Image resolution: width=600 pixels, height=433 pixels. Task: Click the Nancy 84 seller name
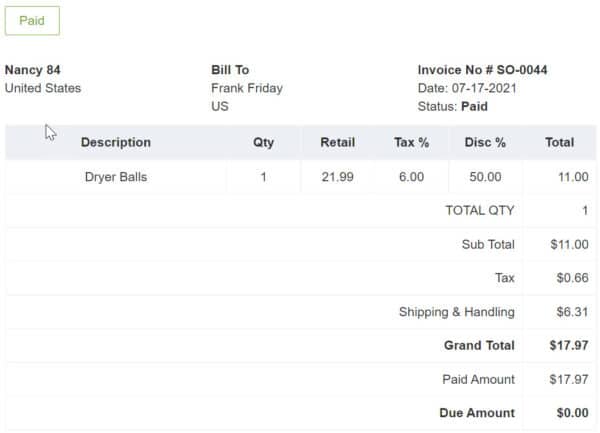[x=33, y=70]
